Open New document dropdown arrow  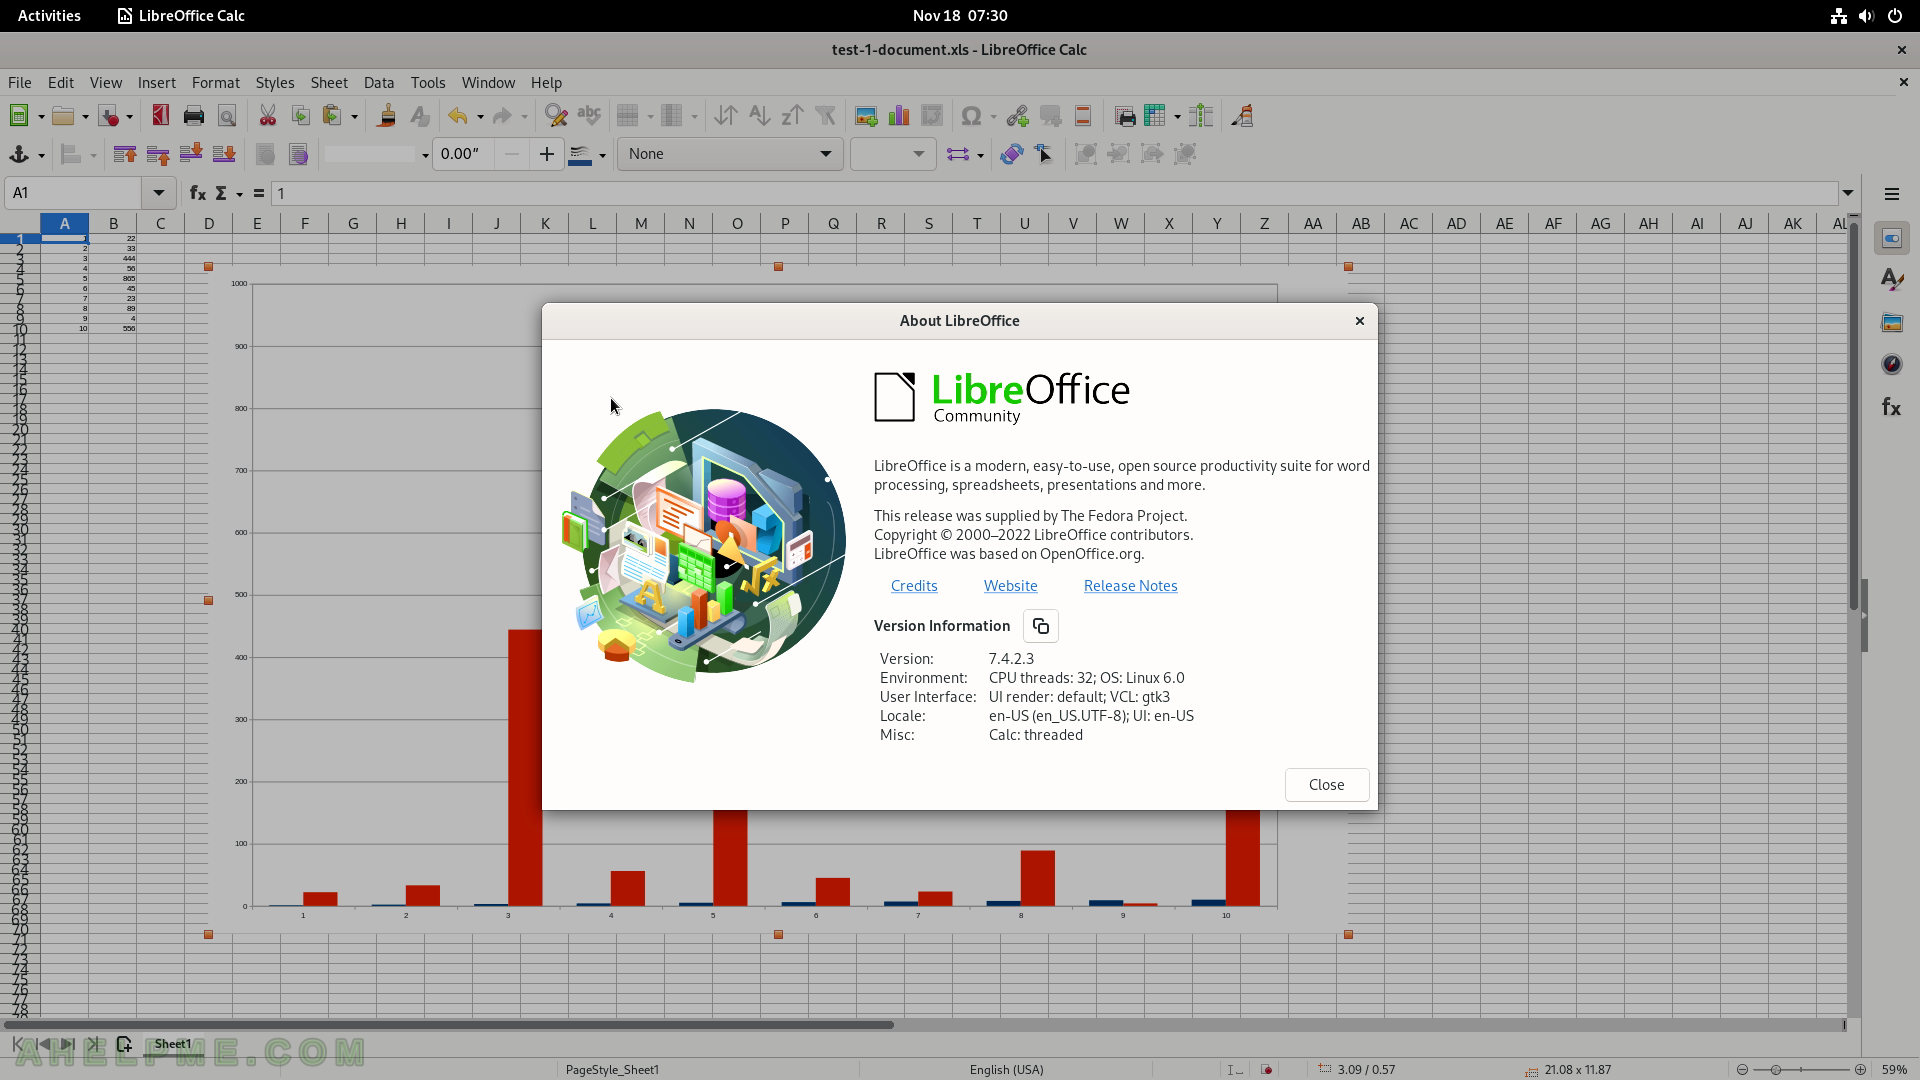tap(41, 117)
